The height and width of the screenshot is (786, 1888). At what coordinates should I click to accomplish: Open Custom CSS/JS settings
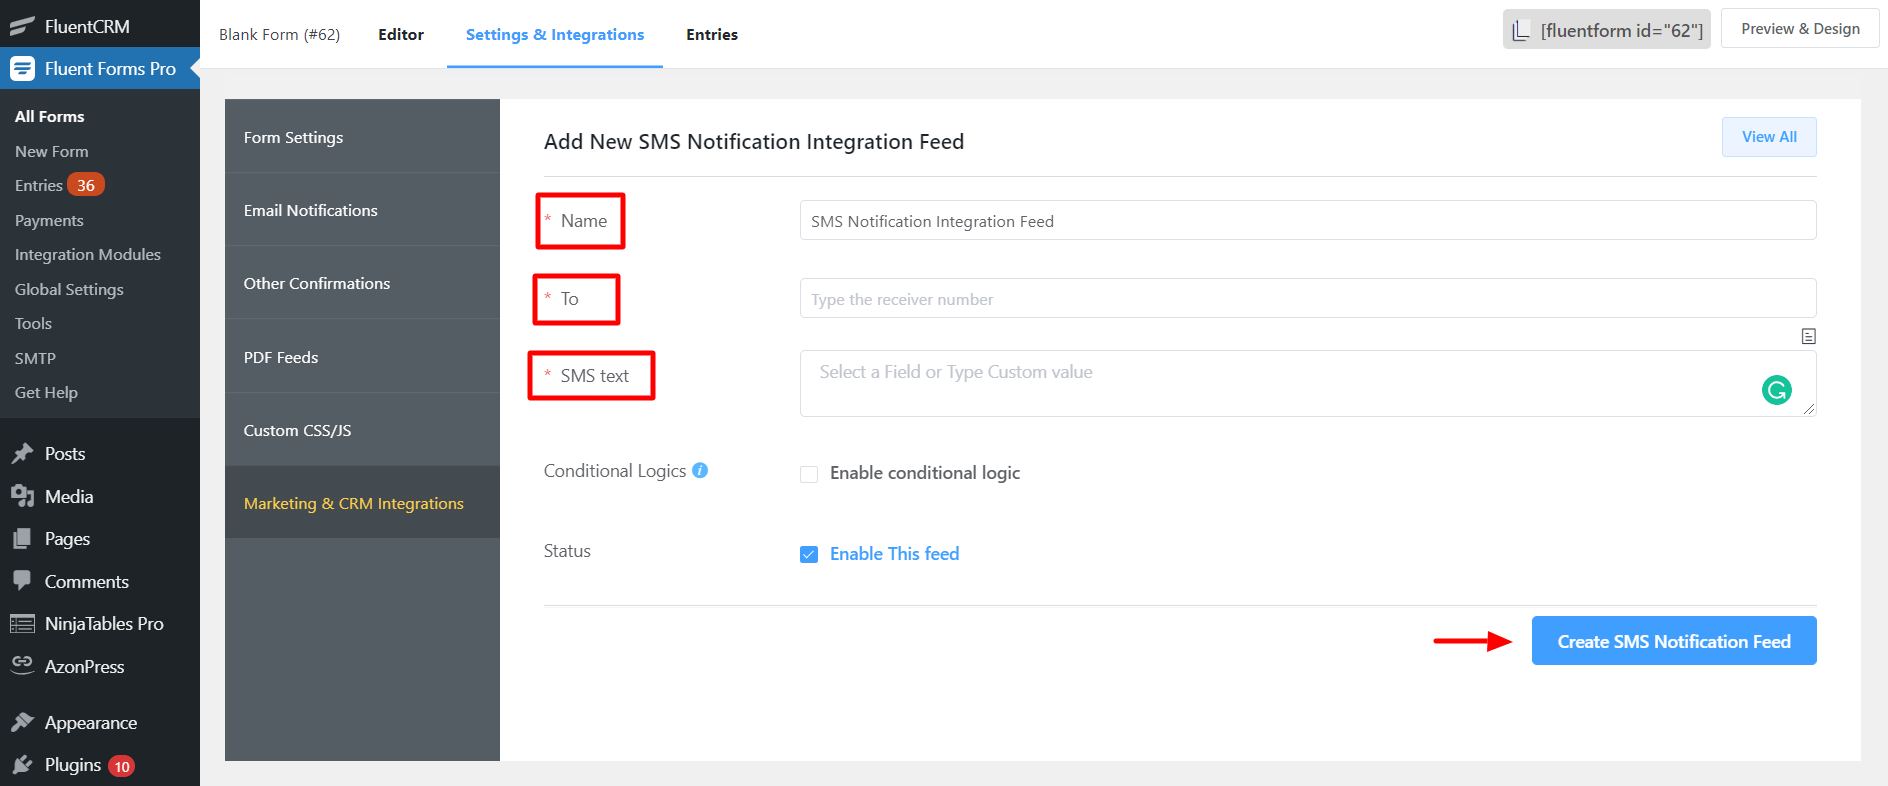coord(362,430)
